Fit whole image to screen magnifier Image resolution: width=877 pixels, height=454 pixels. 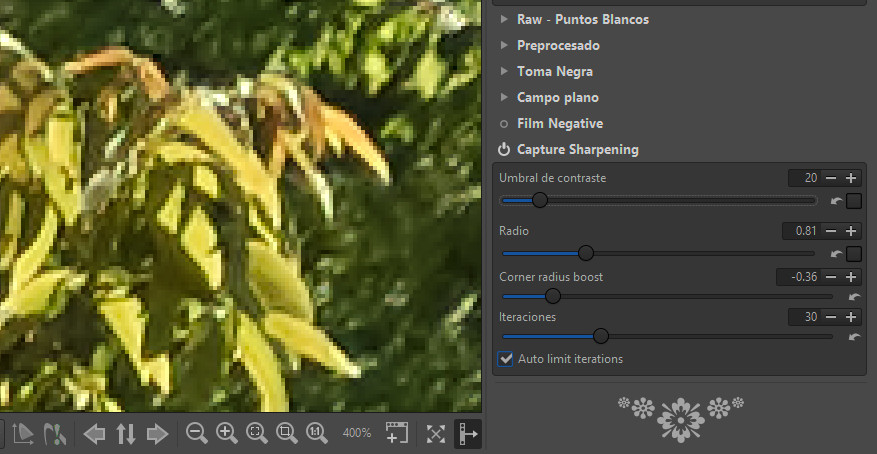(256, 433)
